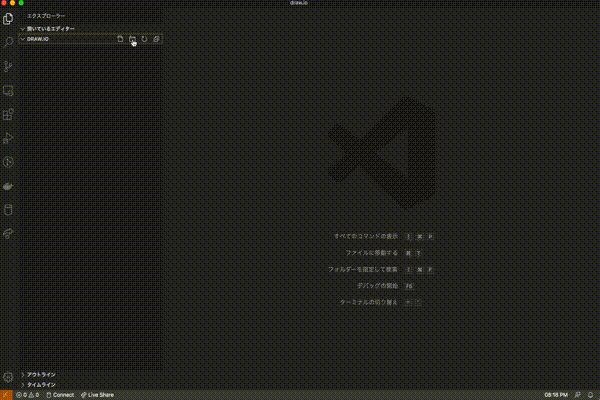Open the Explorer view in activity bar
The image size is (600, 400).
pos(8,18)
